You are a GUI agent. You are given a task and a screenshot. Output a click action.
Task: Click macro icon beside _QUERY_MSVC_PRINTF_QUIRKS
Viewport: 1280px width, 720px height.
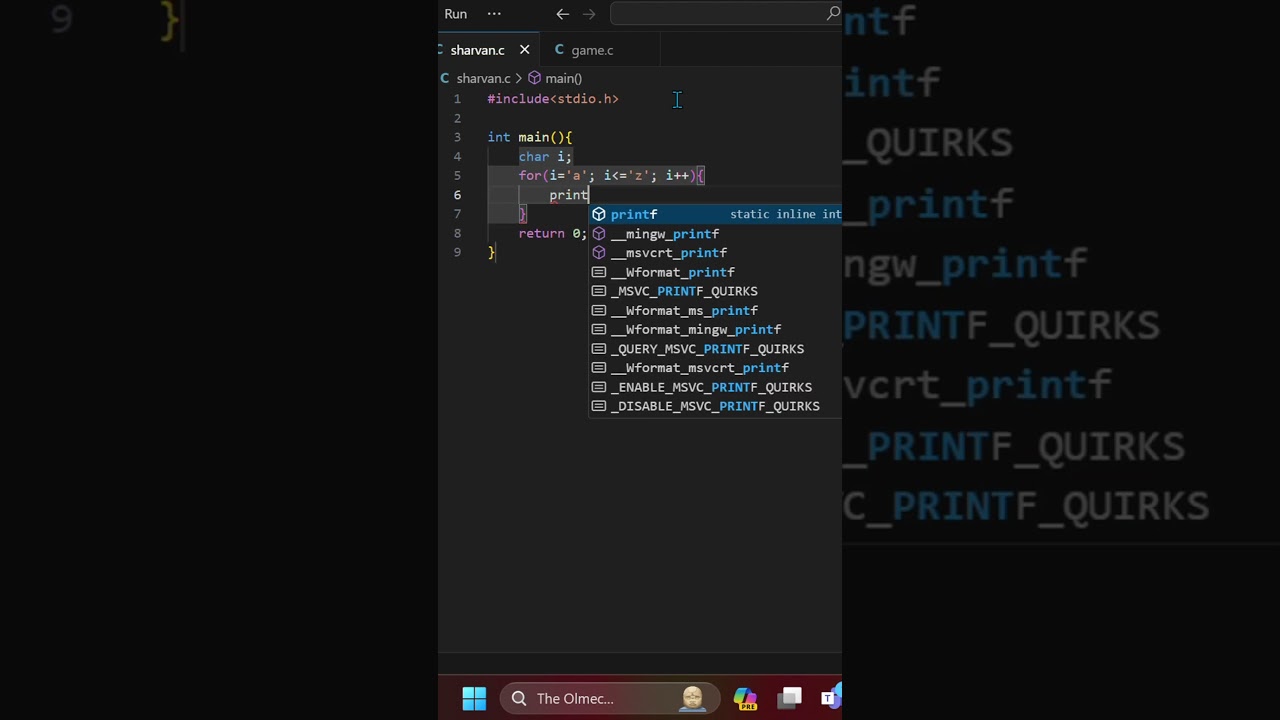pos(599,349)
